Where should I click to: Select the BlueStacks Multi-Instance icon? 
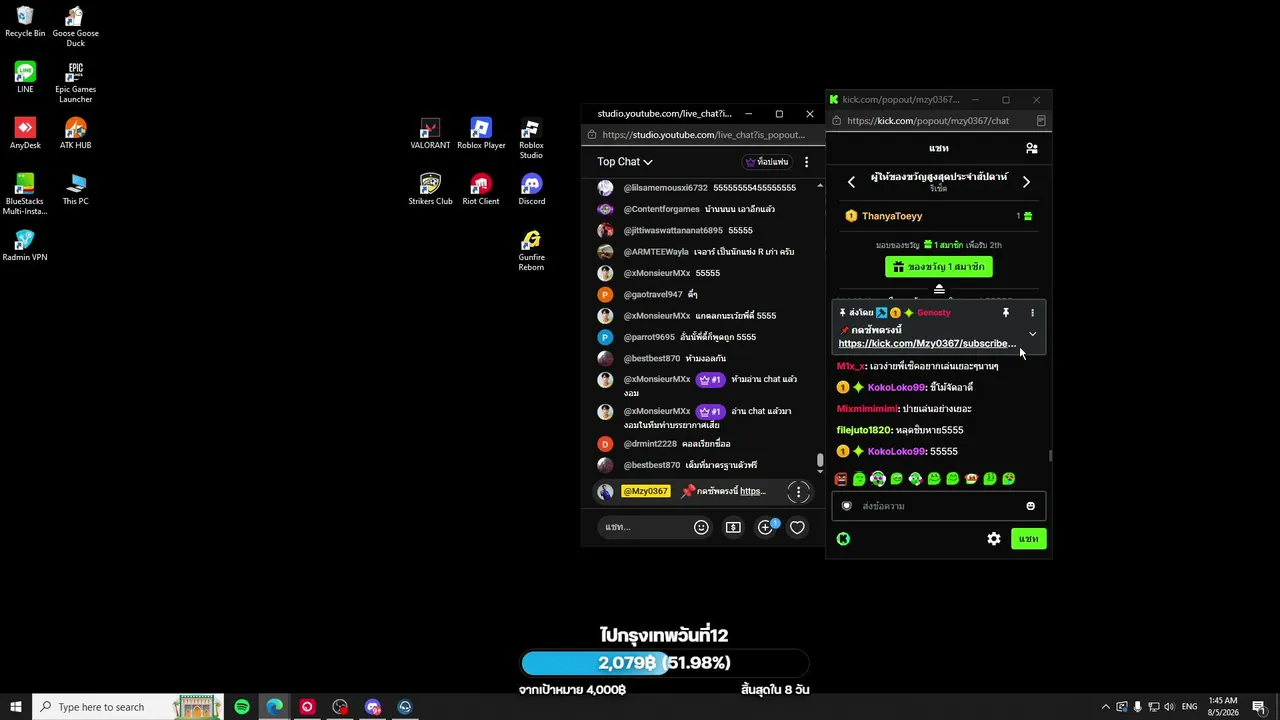point(25,195)
